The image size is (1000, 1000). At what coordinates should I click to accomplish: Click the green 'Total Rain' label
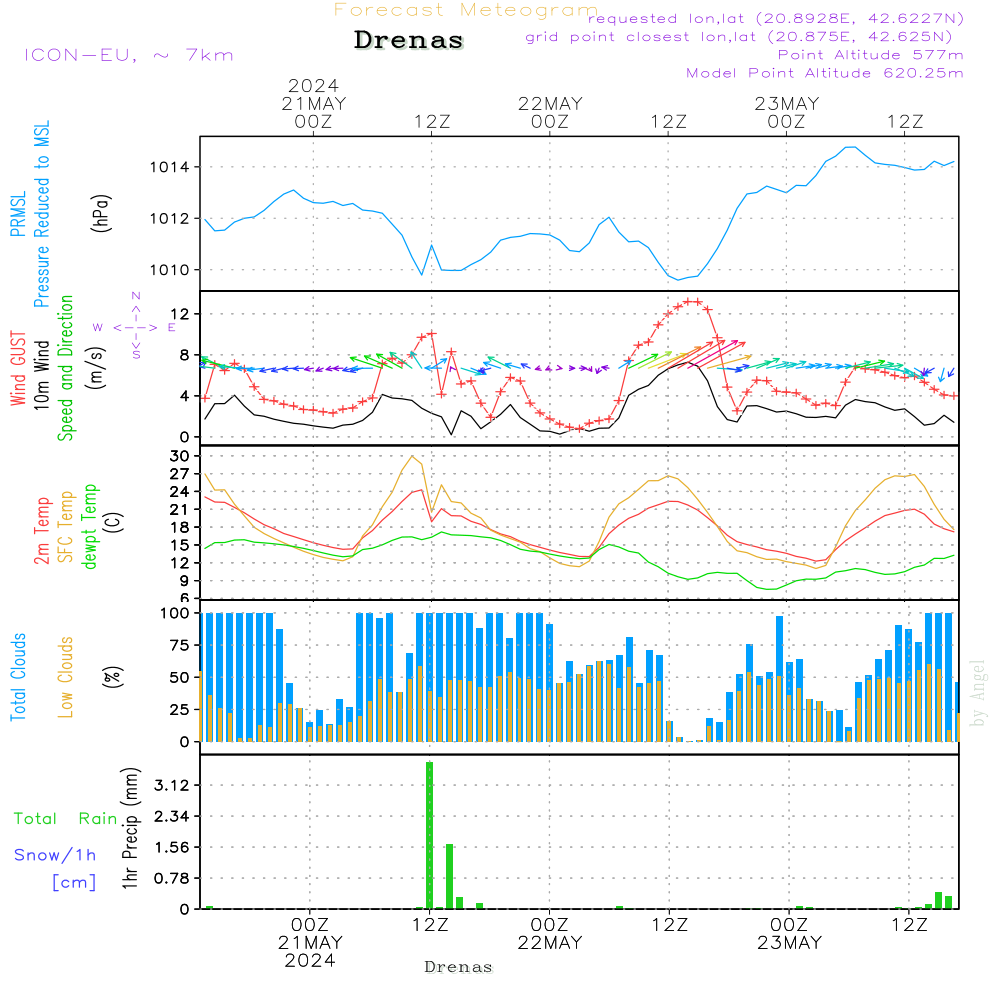66,818
